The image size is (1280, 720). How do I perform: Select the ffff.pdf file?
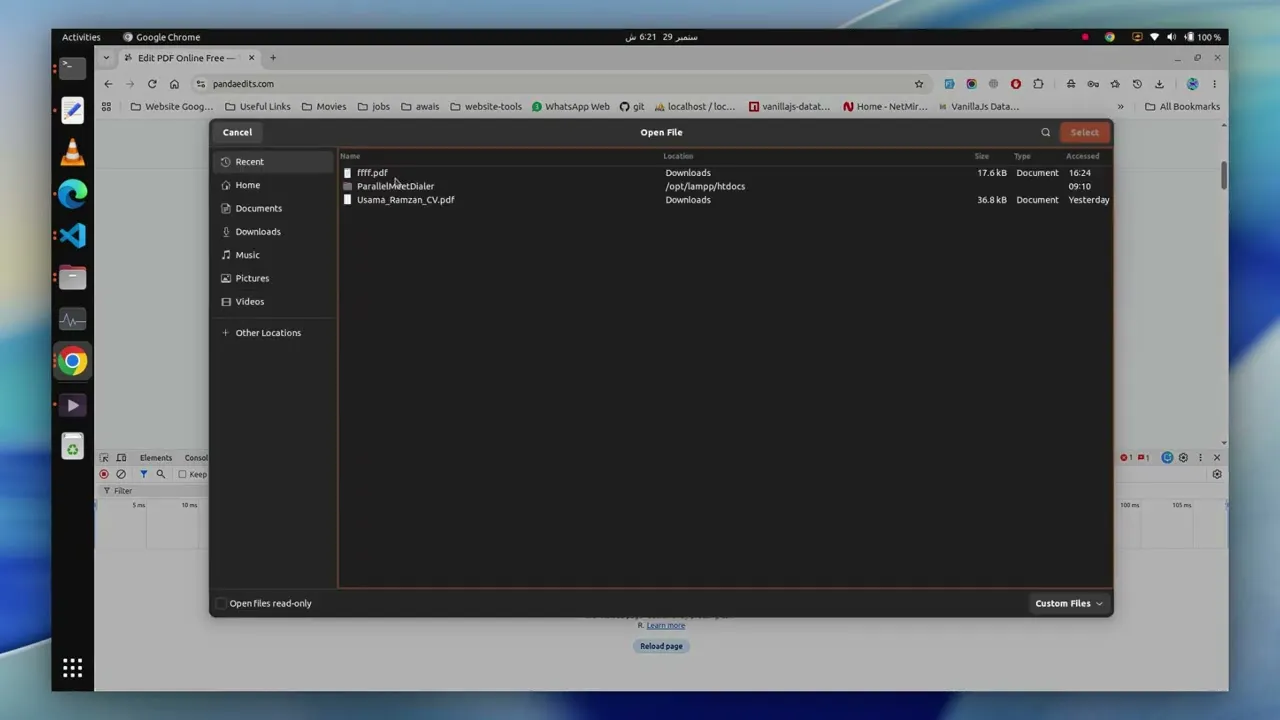(725, 173)
